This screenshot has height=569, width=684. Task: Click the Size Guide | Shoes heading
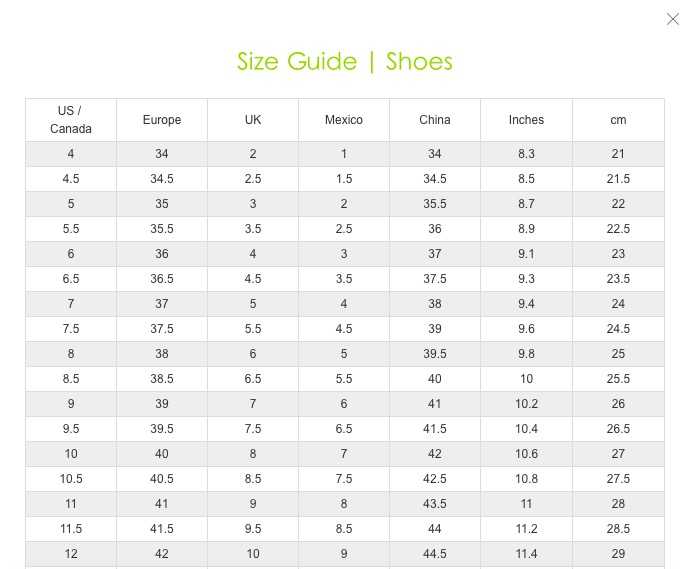point(344,62)
